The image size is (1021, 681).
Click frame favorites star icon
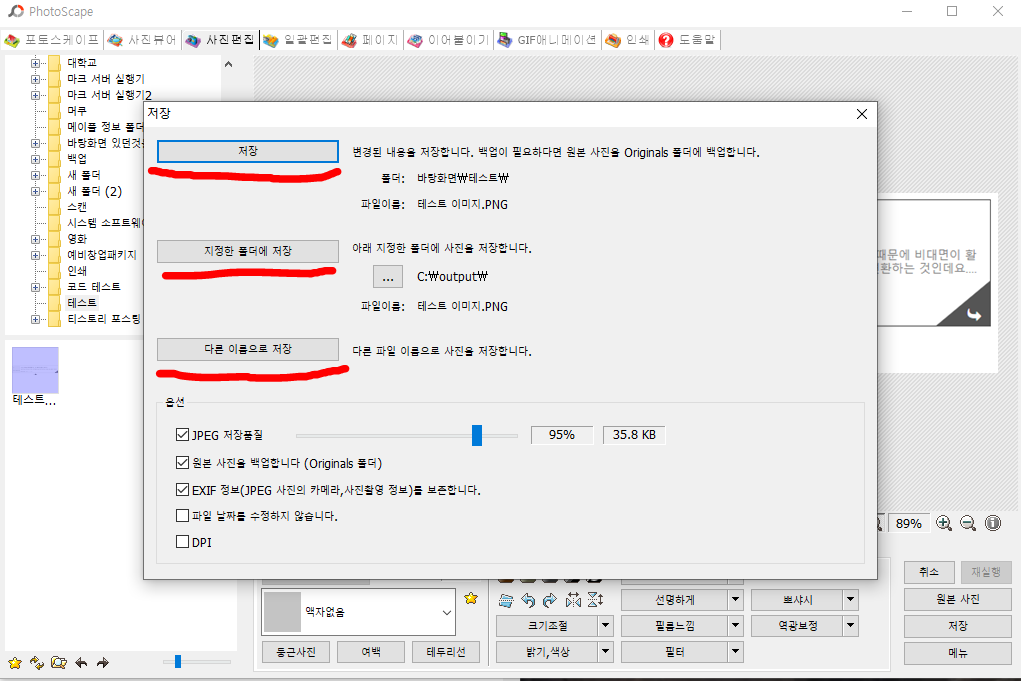471,598
